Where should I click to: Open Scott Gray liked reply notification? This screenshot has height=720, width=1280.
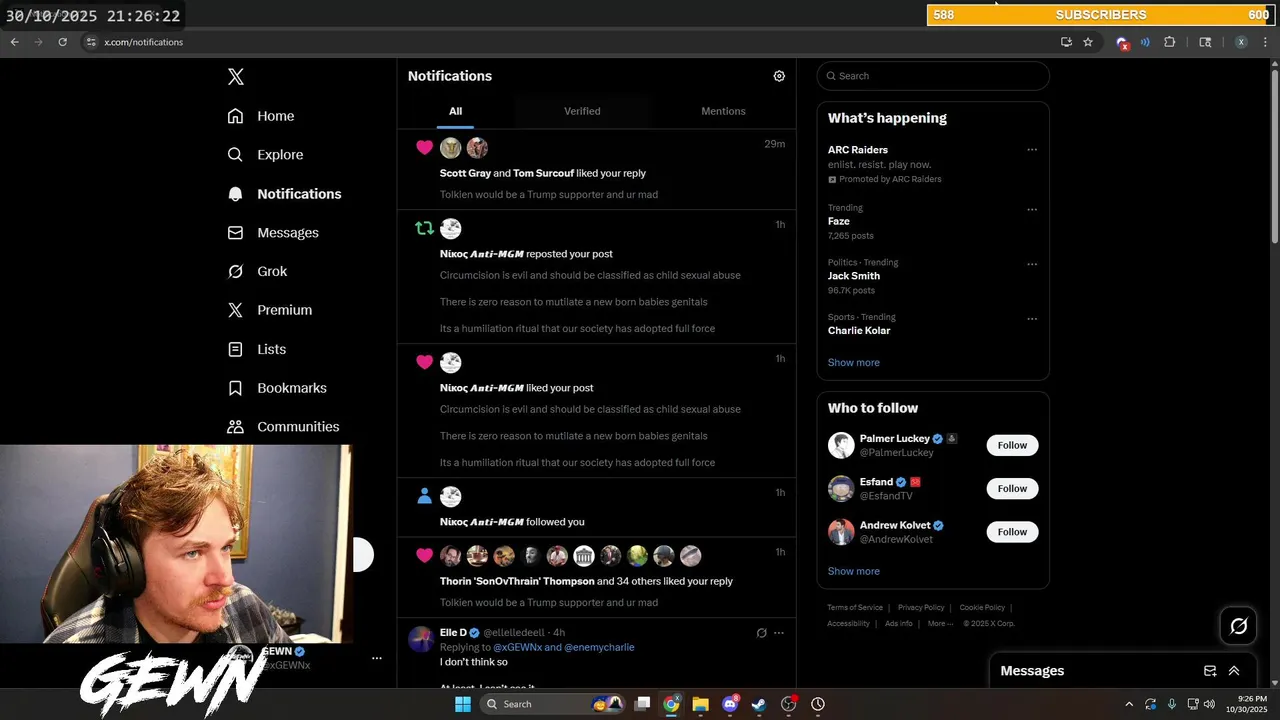pos(597,169)
